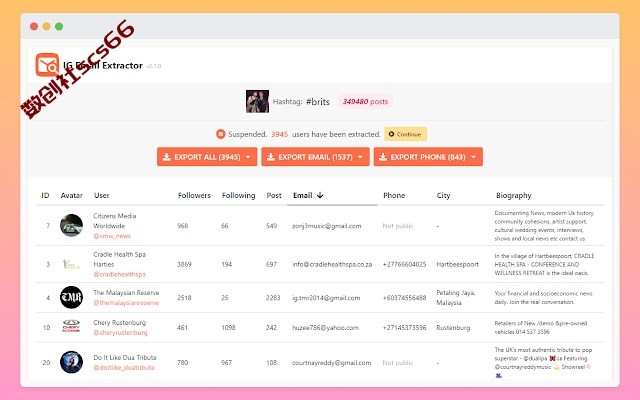The width and height of the screenshot is (640, 400).
Task: Open the @cradlehealthspa profile link
Action: [x=119, y=274]
